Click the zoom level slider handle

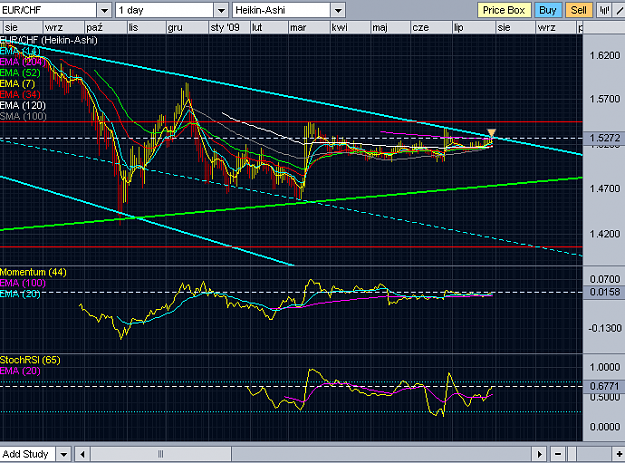click(572, 454)
